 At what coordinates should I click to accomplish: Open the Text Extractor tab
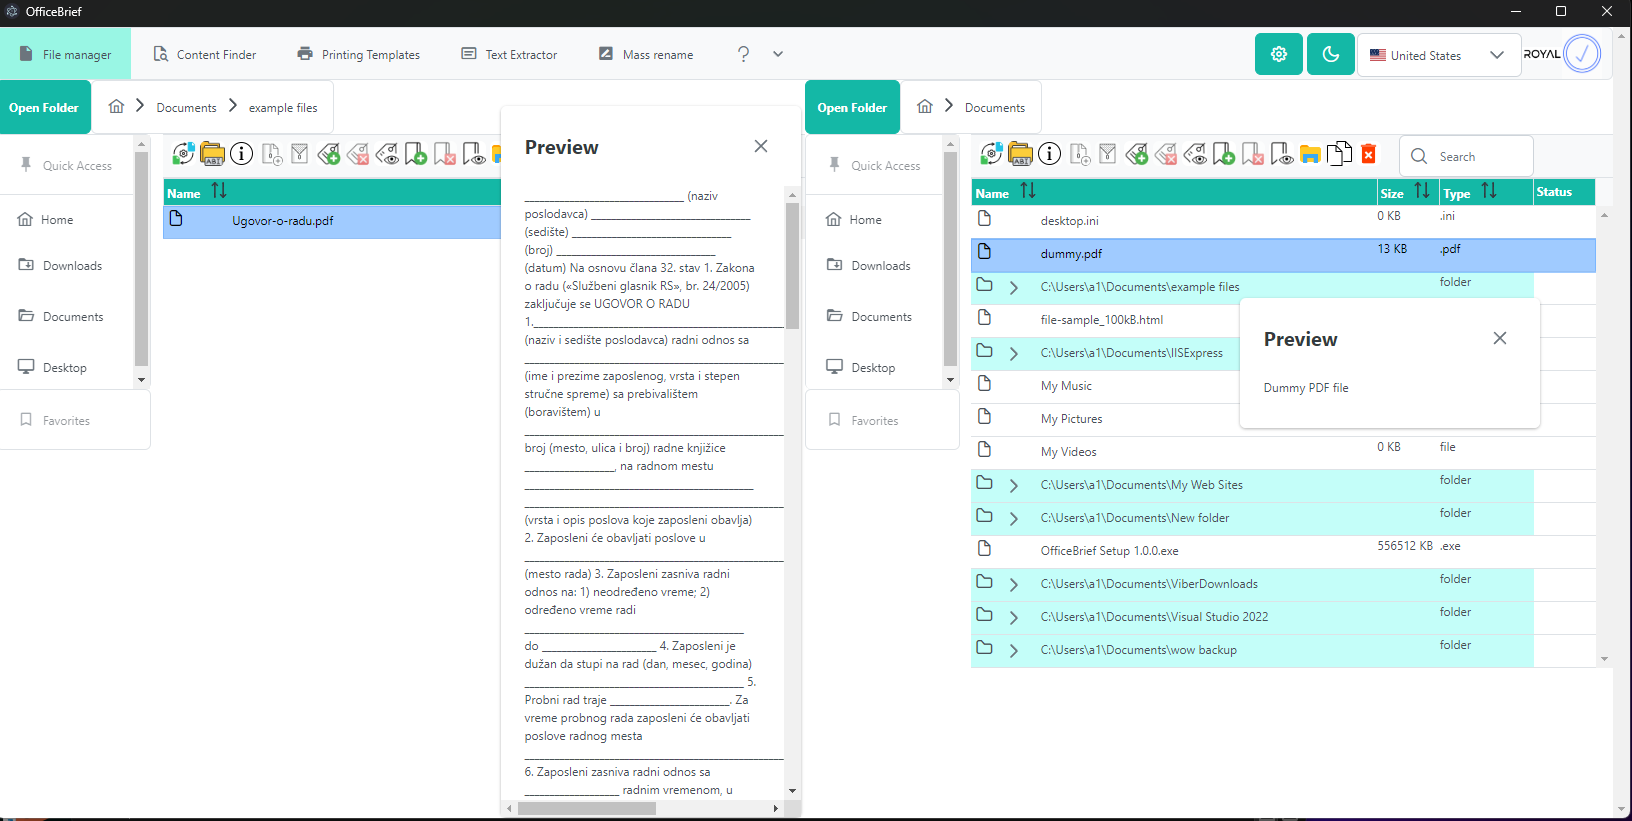tap(509, 54)
